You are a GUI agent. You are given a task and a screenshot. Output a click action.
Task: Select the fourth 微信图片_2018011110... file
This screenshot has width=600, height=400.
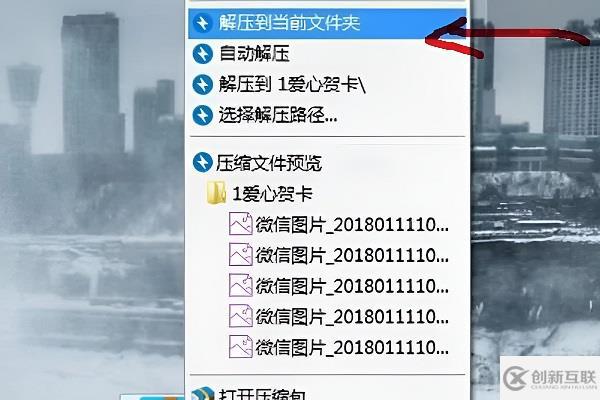[x=339, y=316]
